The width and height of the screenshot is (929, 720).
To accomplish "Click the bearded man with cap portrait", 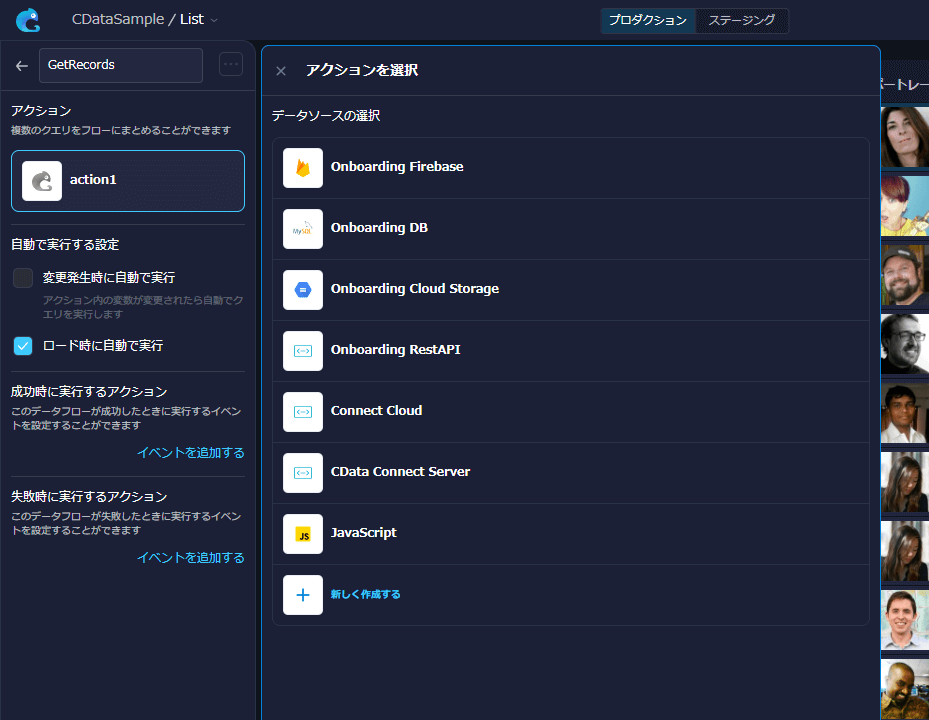I will coord(905,275).
